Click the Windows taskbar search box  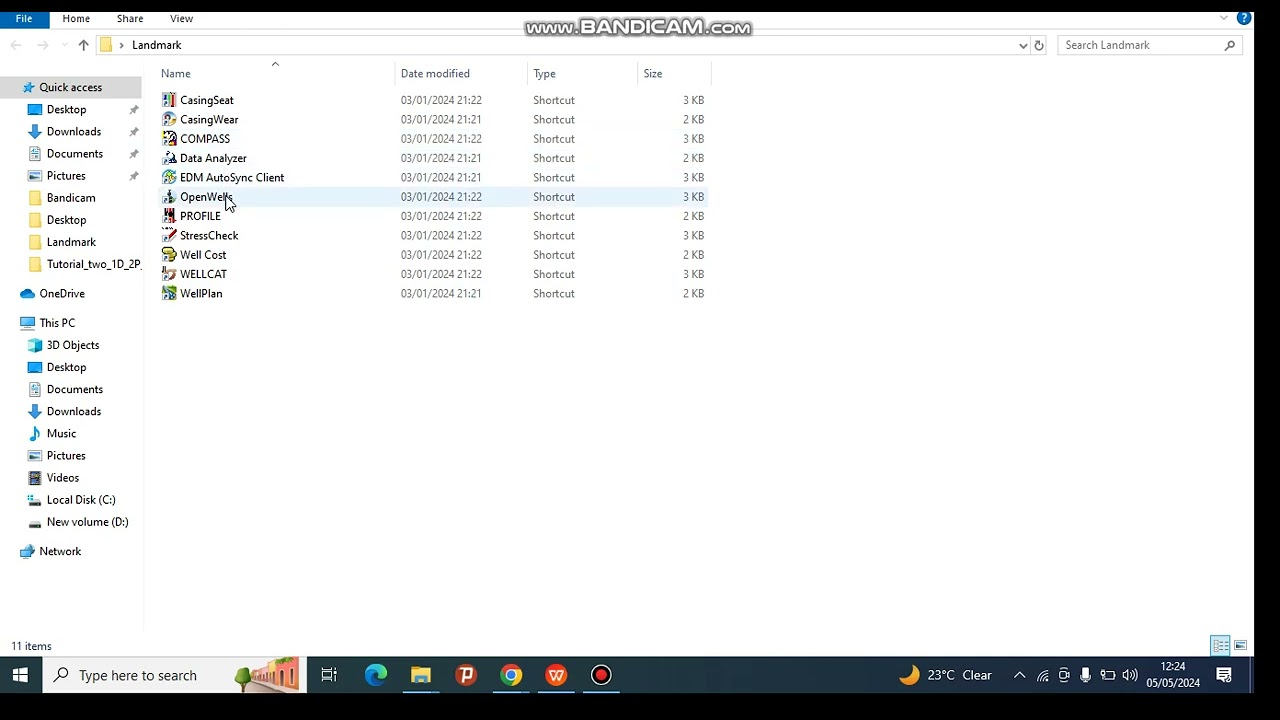172,675
